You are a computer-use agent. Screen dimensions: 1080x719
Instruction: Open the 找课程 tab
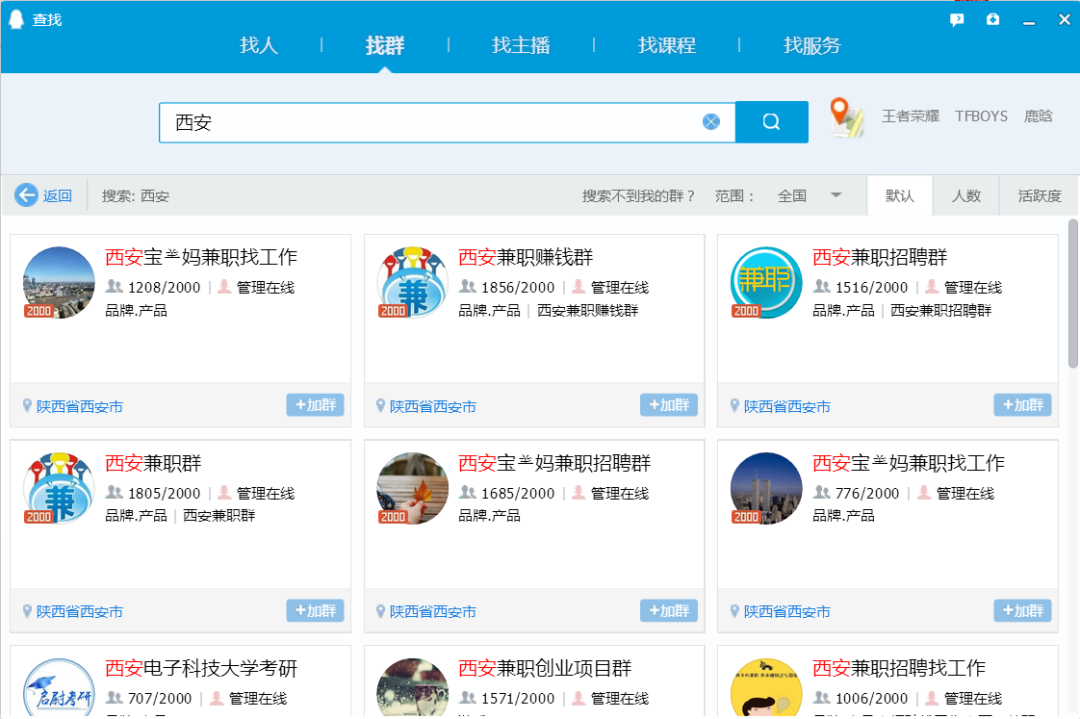[667, 45]
